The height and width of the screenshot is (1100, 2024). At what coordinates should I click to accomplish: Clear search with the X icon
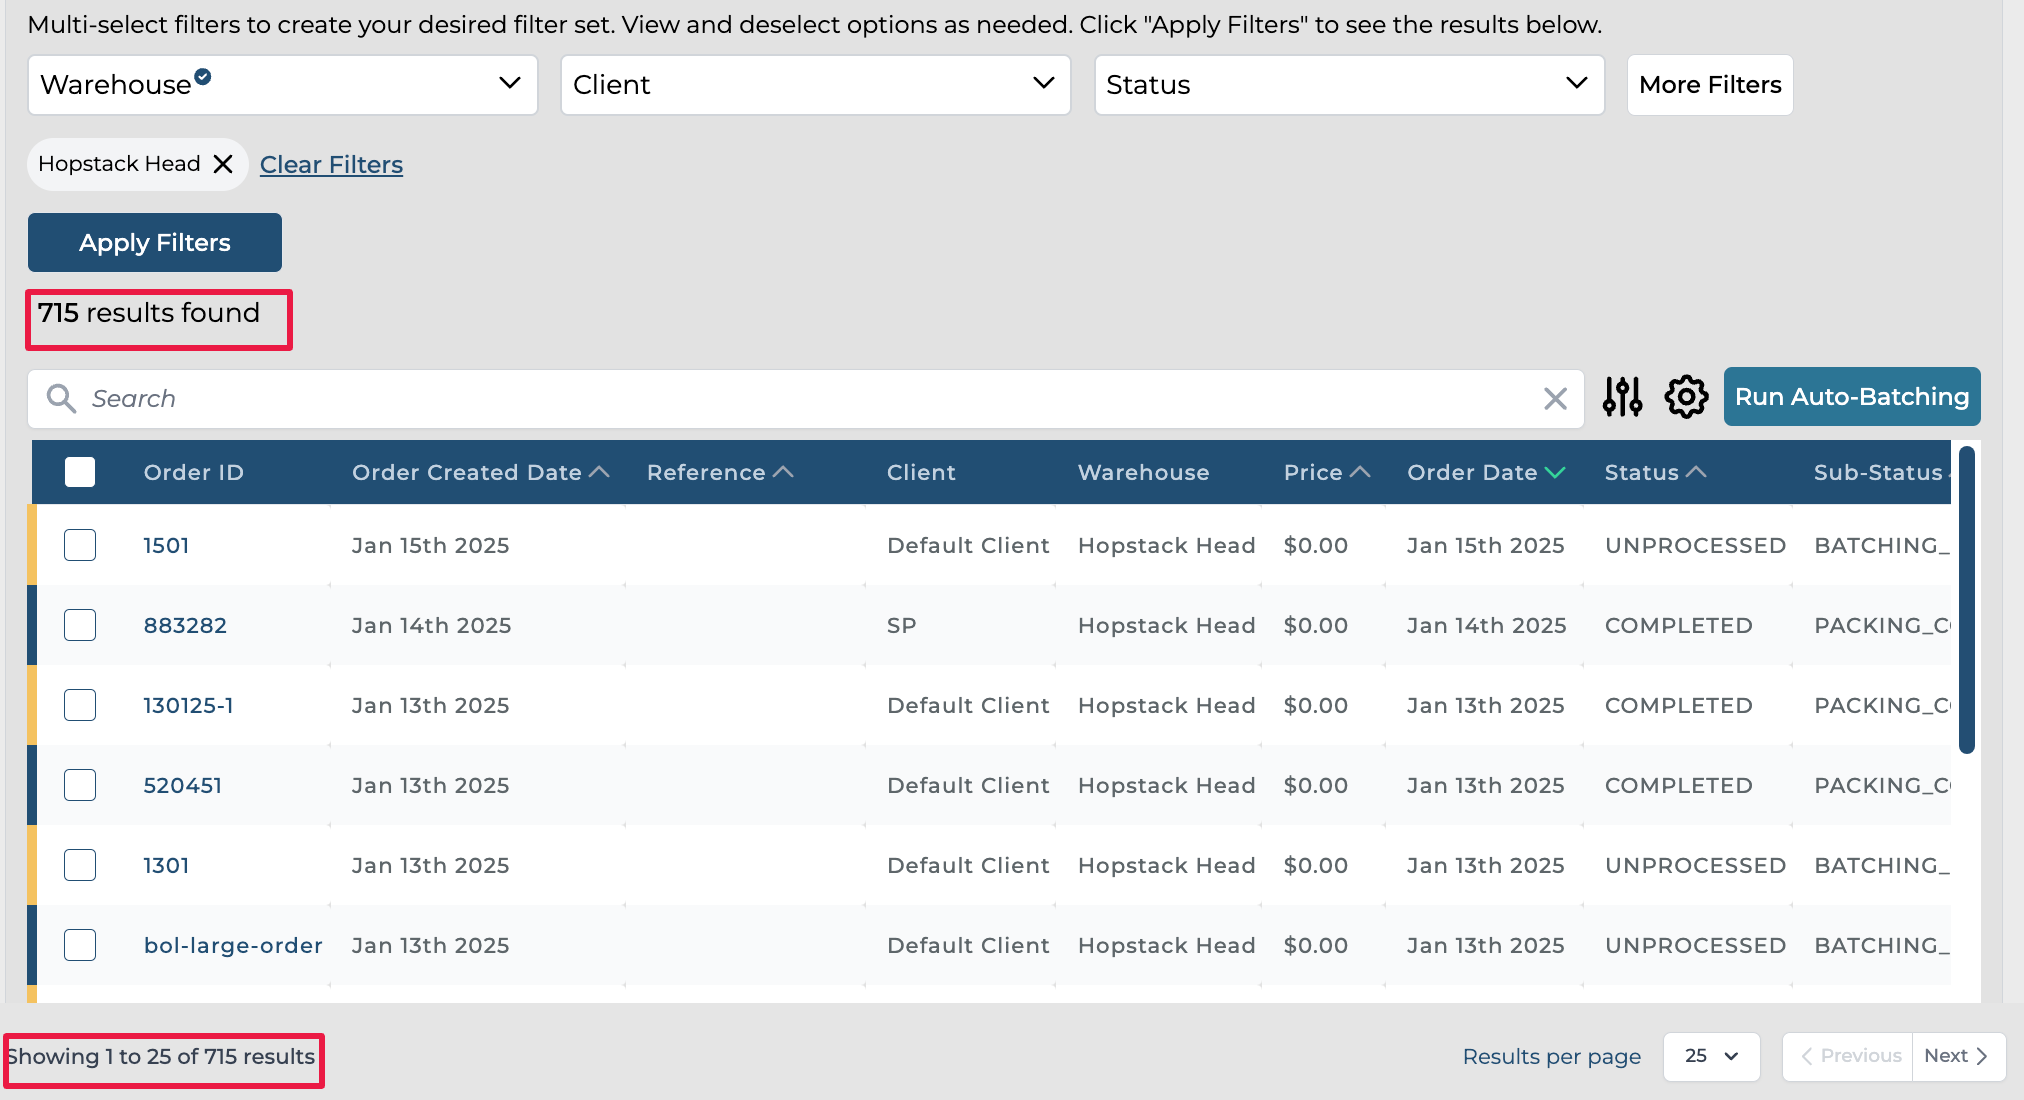point(1555,399)
